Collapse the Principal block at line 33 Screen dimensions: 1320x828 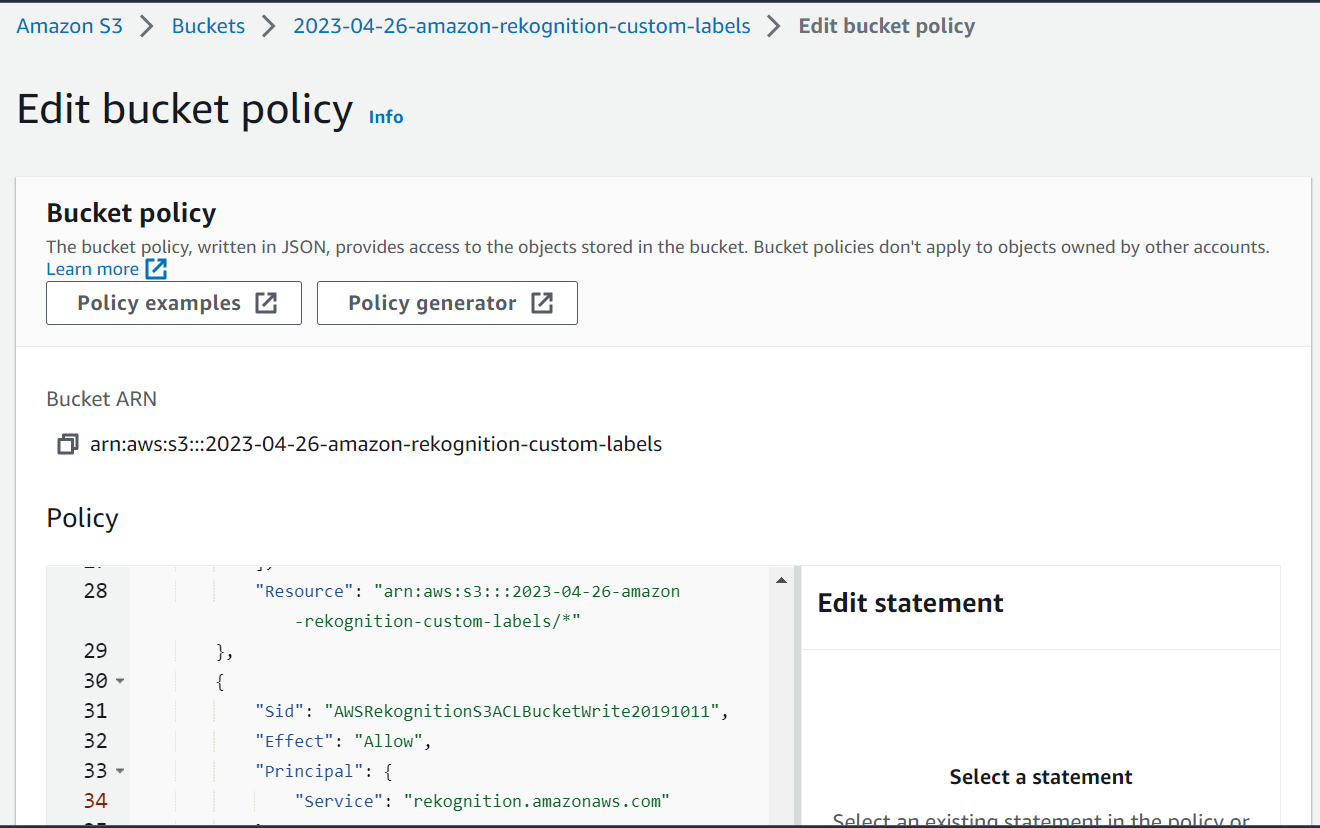point(120,771)
